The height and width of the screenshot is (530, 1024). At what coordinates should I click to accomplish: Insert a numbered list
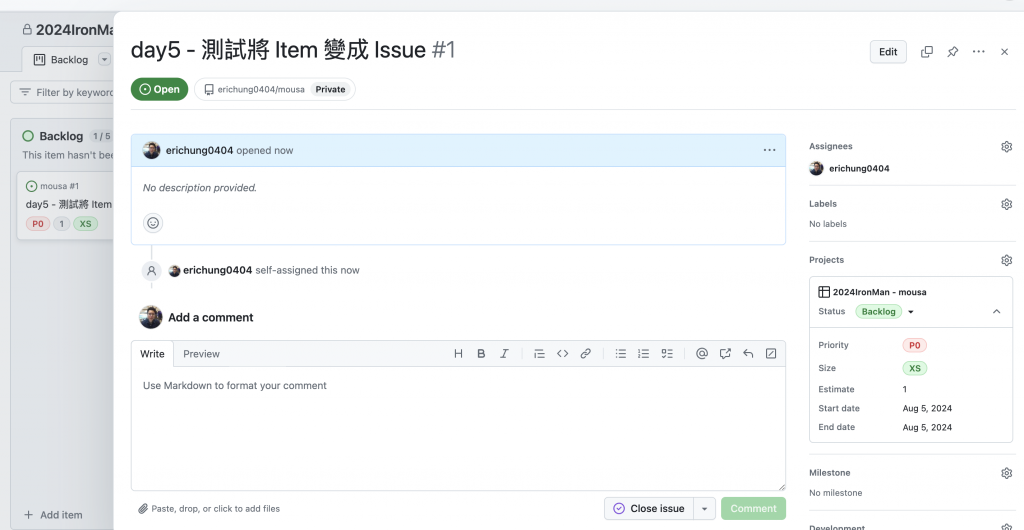[x=643, y=354]
